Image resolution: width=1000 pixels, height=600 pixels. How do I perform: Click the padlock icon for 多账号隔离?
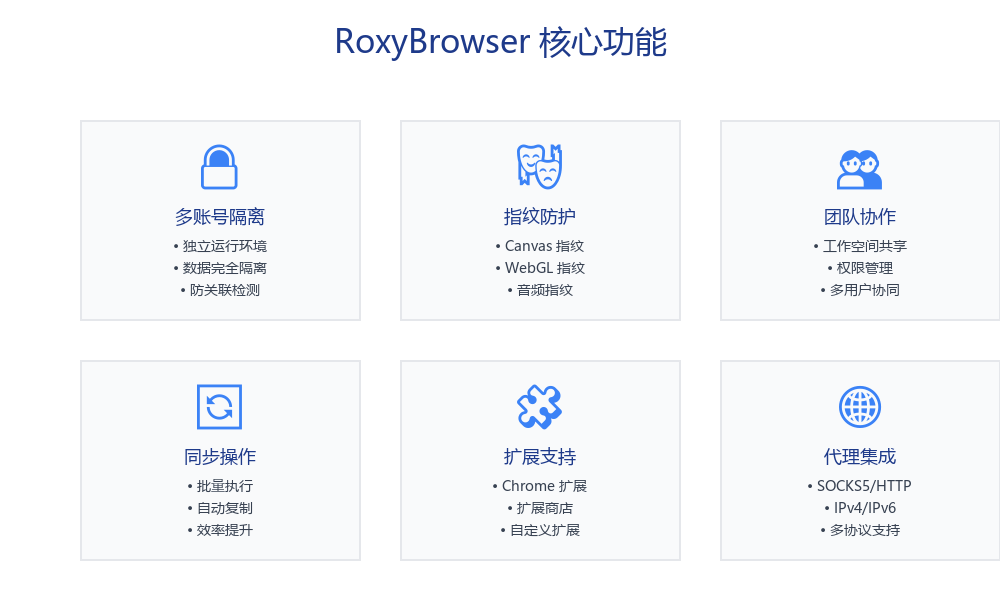coord(219,167)
